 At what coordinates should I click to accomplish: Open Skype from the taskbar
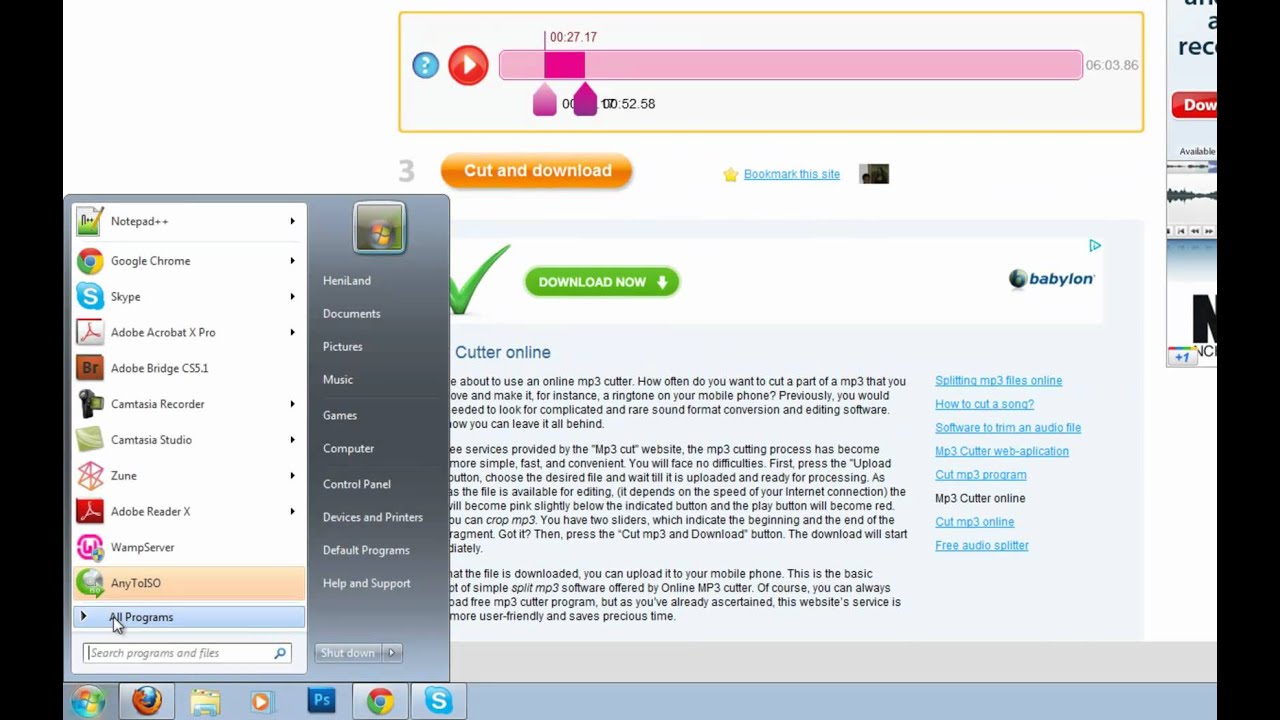pos(438,701)
